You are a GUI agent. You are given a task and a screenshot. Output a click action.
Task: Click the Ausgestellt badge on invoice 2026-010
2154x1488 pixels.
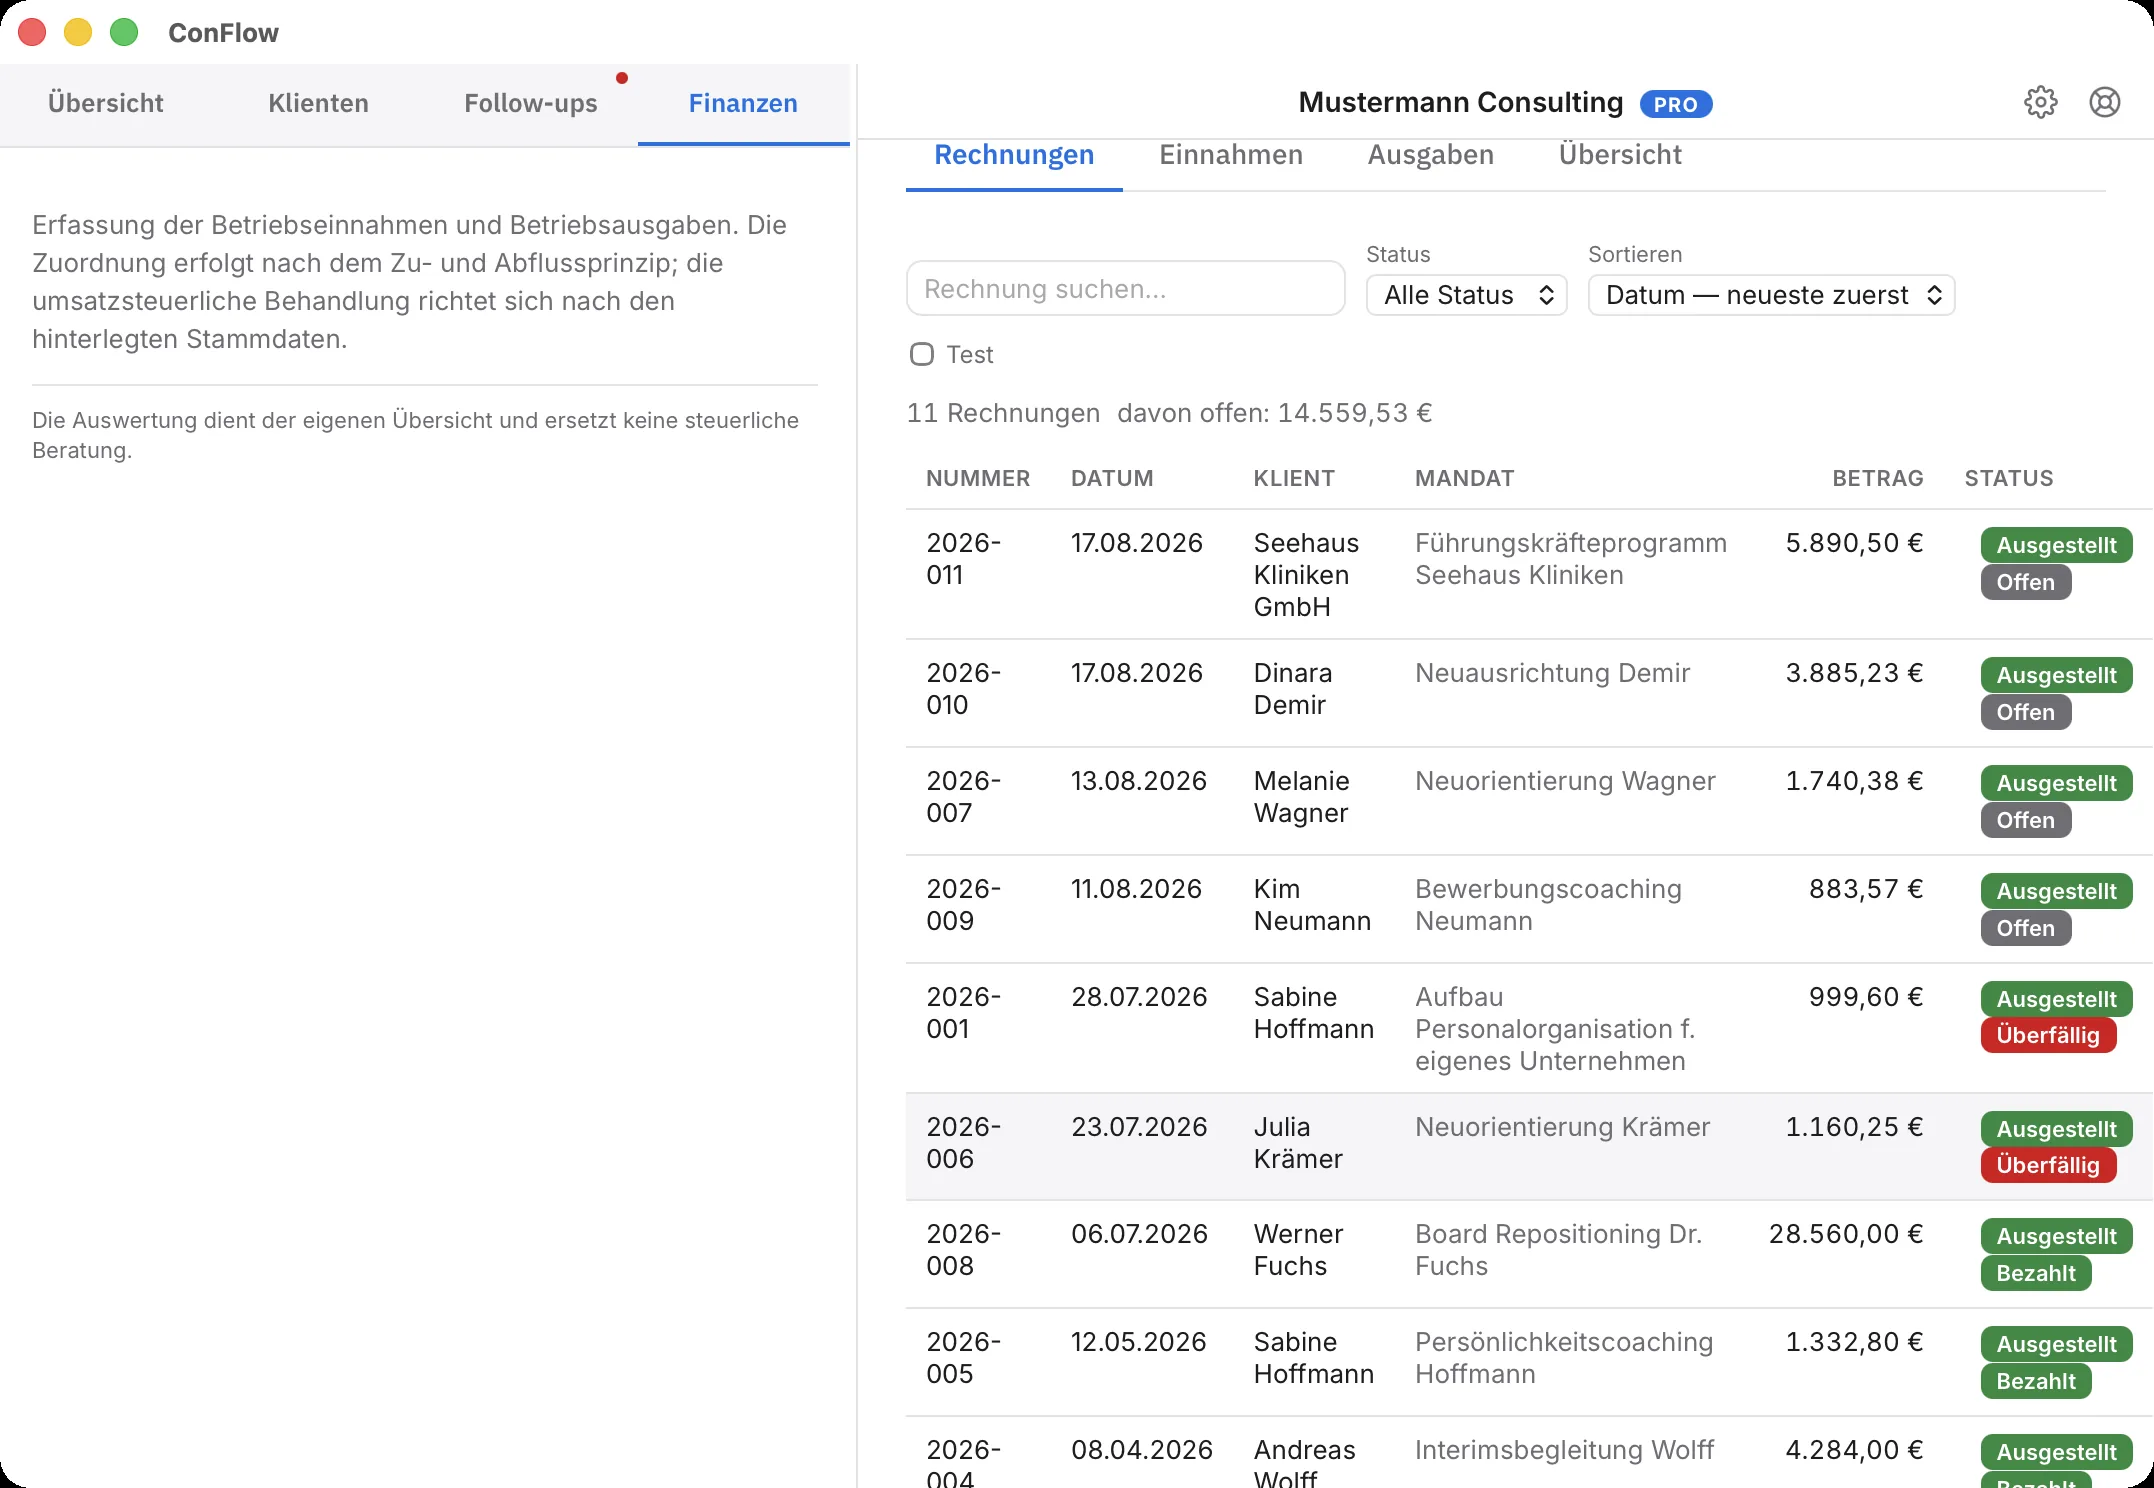tap(2056, 675)
